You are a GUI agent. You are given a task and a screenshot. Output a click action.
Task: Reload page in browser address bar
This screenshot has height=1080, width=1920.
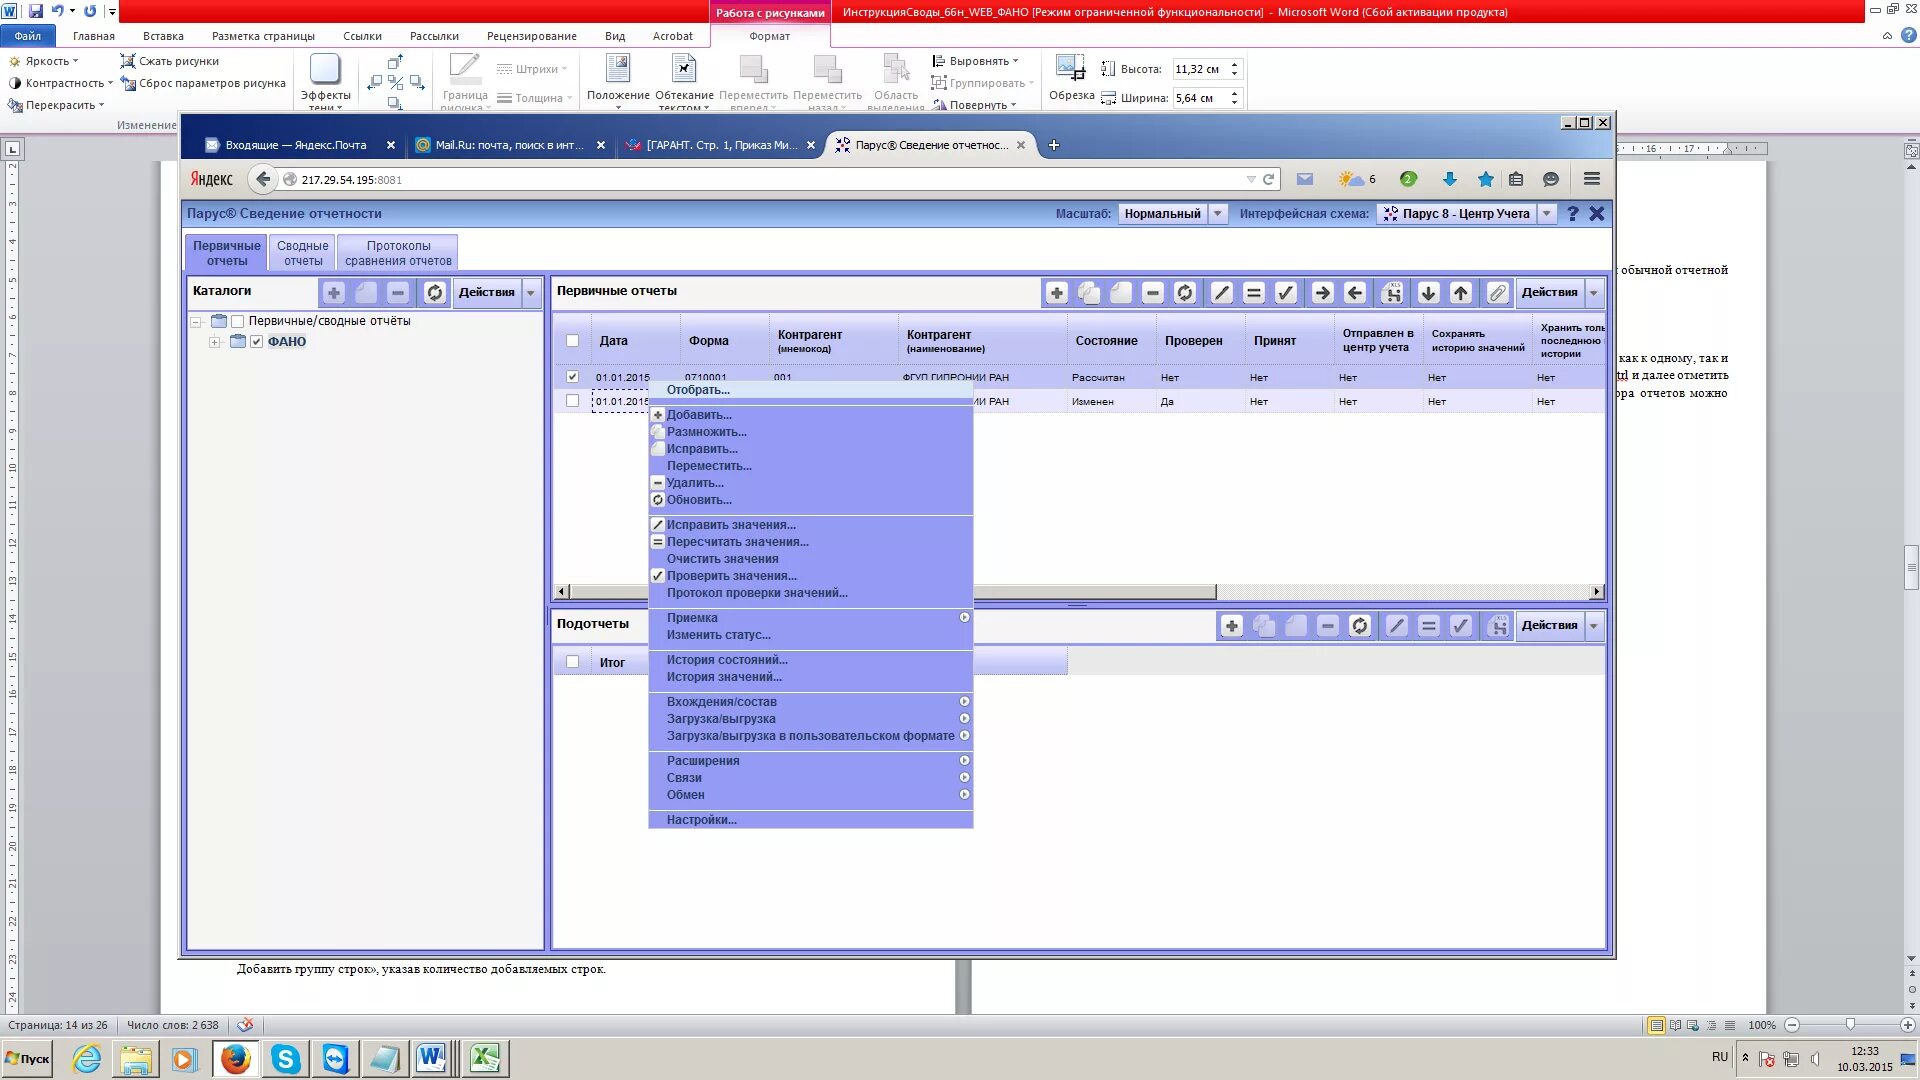1268,179
